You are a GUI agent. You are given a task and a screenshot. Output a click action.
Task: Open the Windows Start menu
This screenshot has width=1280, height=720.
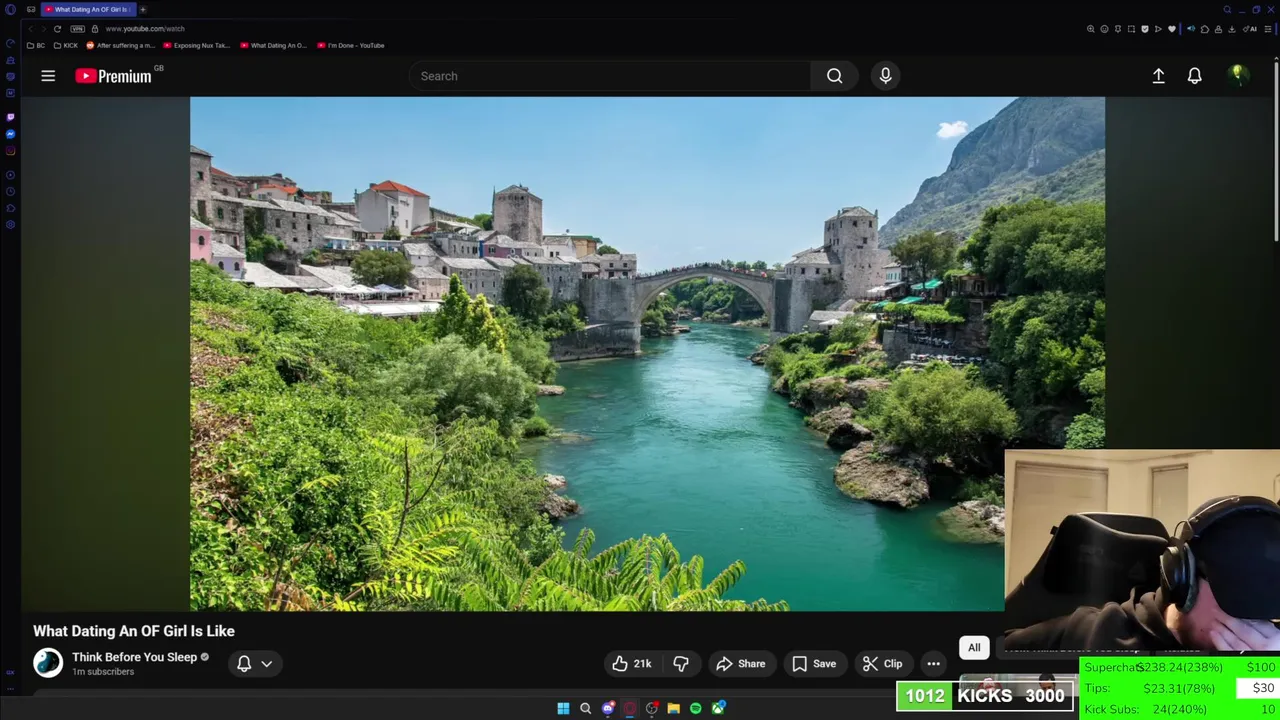[x=563, y=708]
